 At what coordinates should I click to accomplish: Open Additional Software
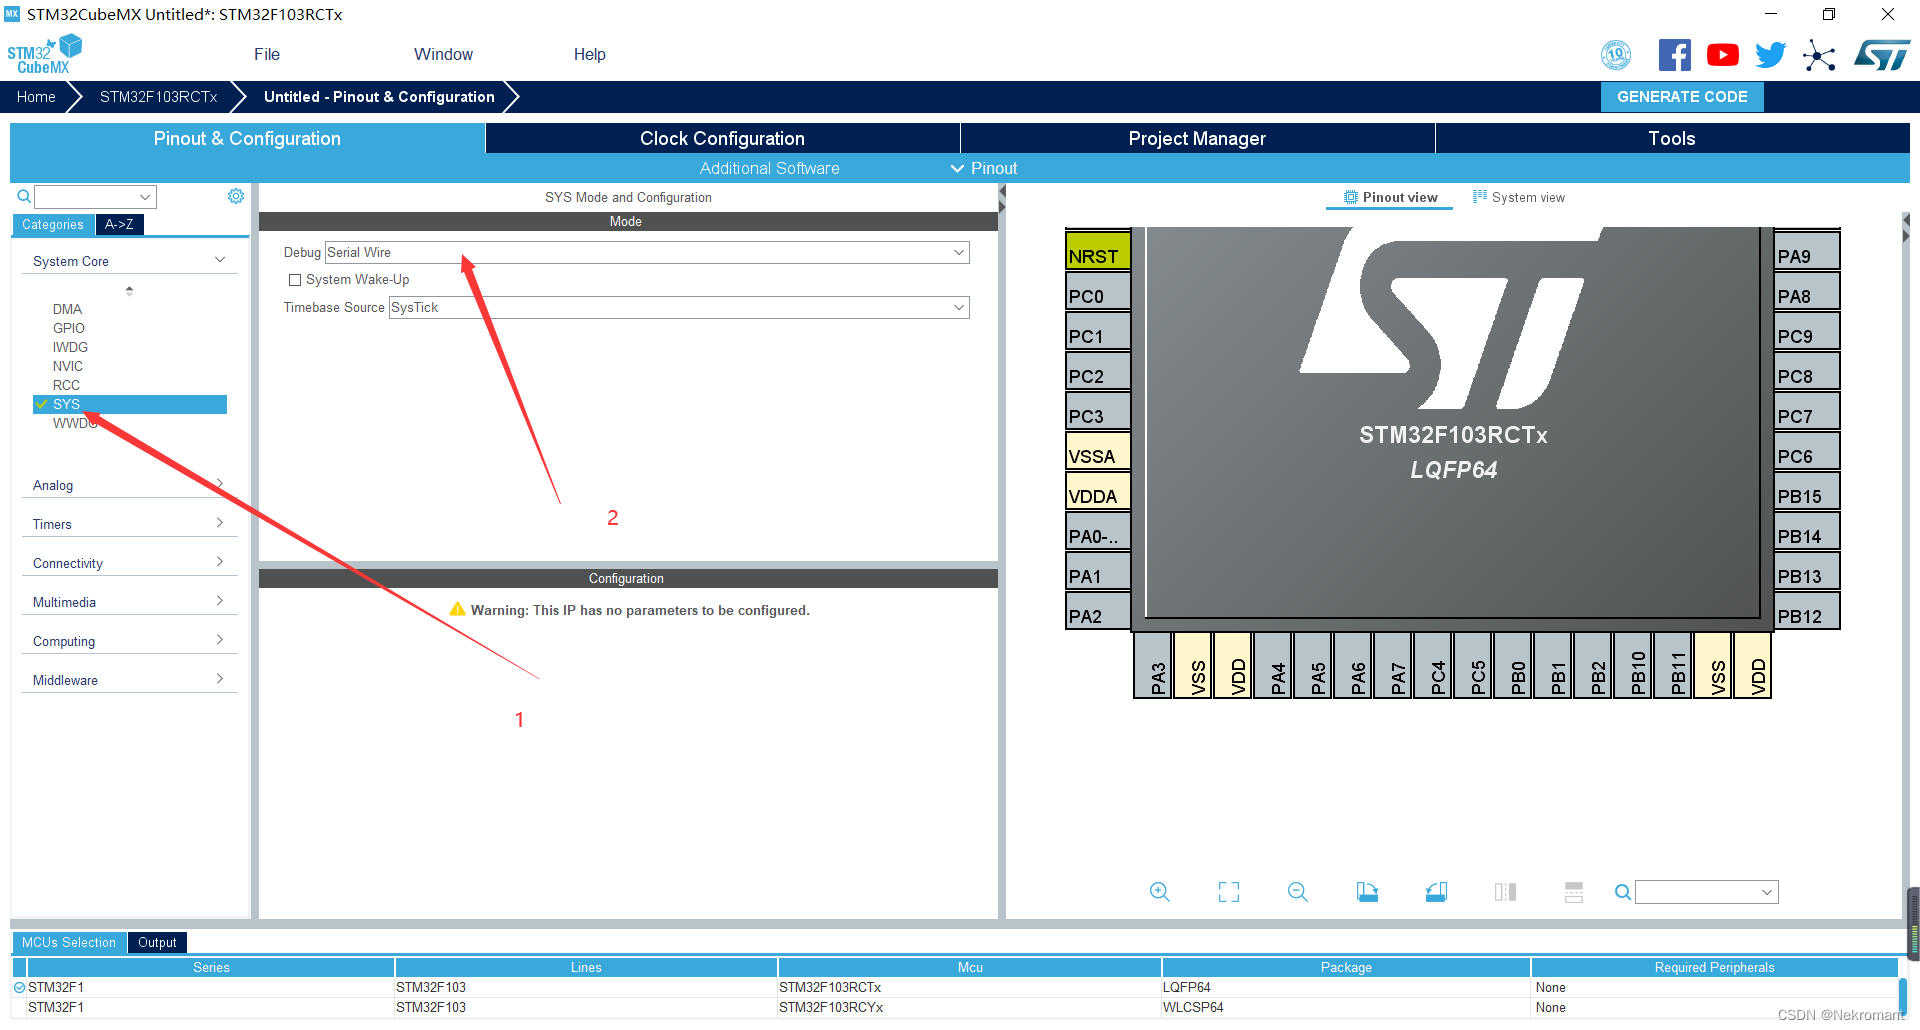[x=769, y=168]
